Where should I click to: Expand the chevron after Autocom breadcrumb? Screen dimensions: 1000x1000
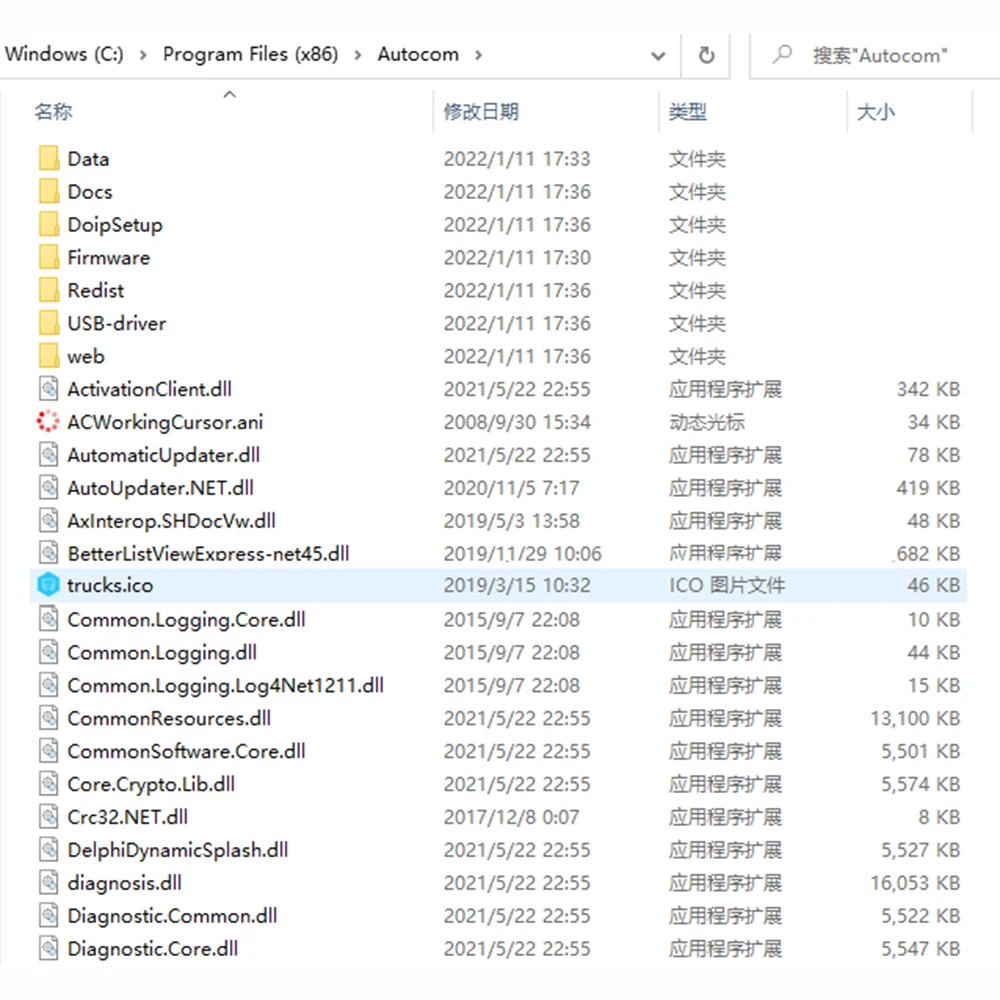click(478, 56)
